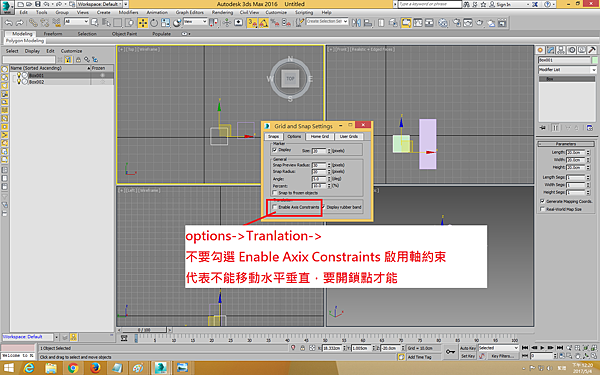Toggle Generate Mapping Coords checkbox
This screenshot has height=375, width=600.
tap(542, 201)
